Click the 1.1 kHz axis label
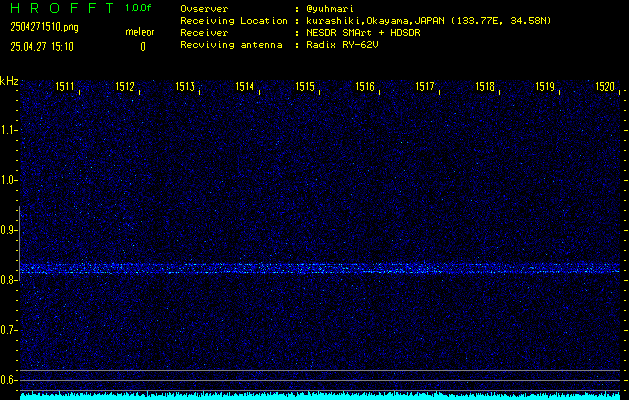 tap(8, 130)
